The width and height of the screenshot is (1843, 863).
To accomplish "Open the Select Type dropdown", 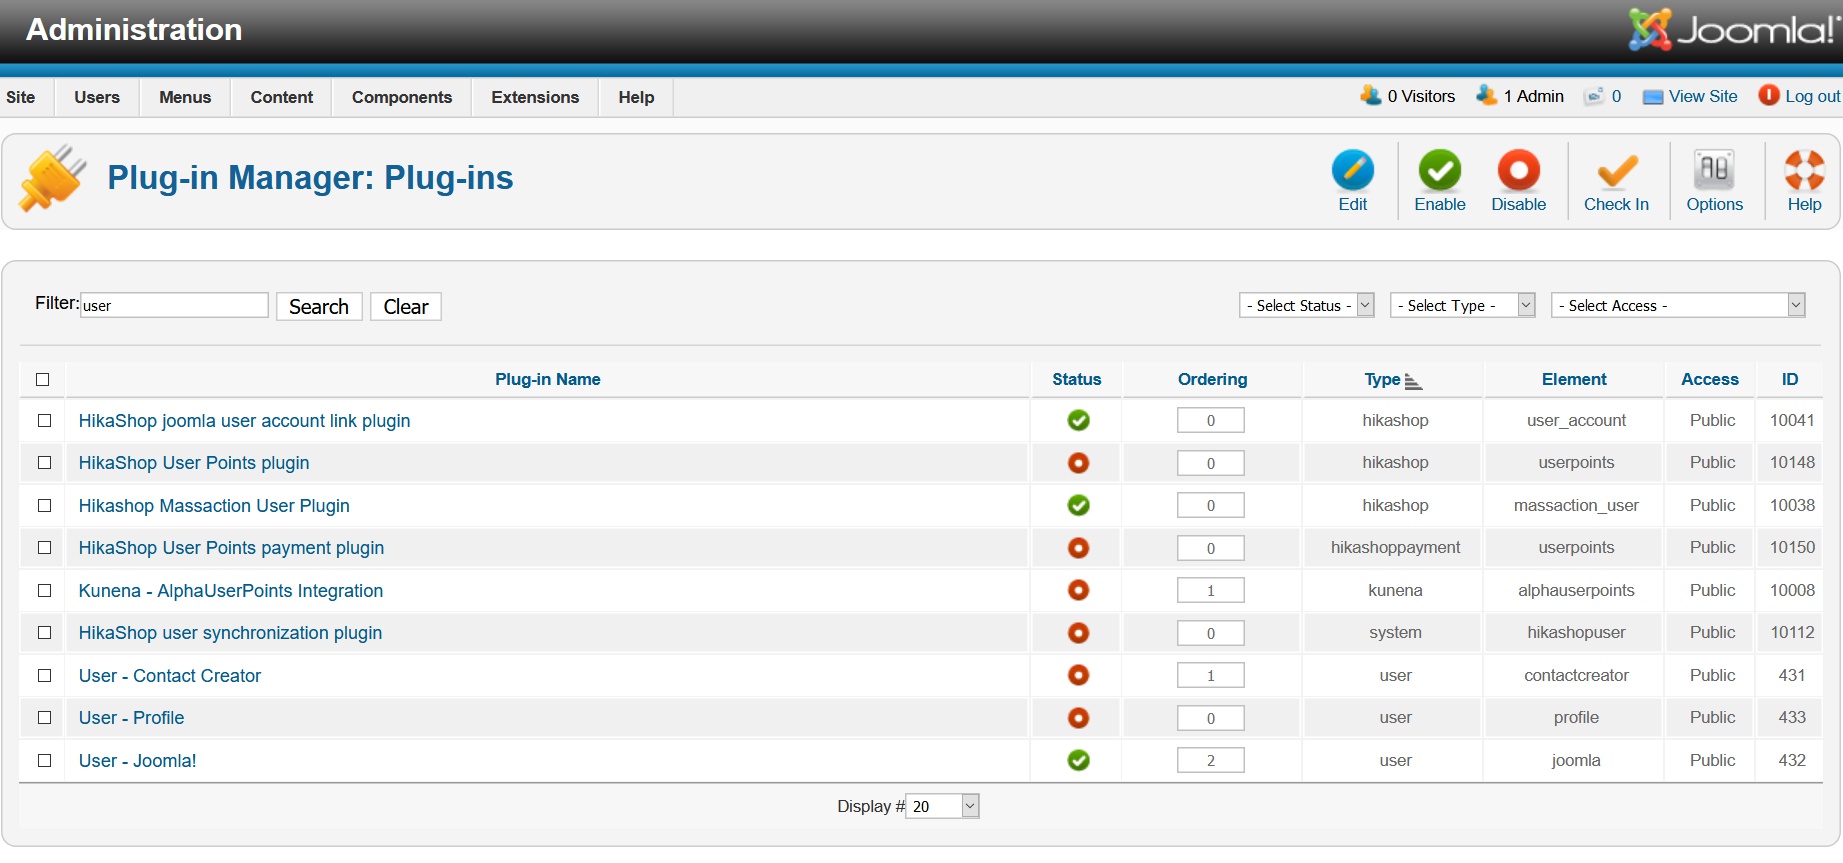I will [x=1462, y=305].
